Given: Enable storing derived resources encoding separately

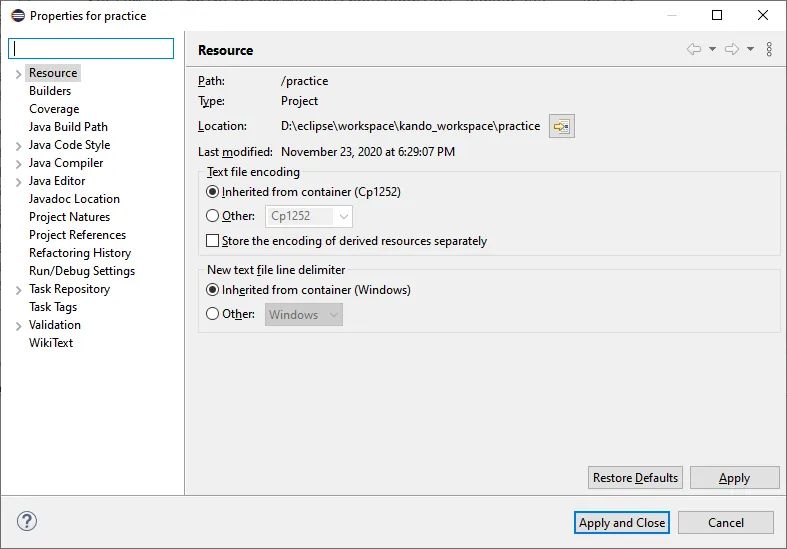Looking at the screenshot, I should tap(212, 241).
